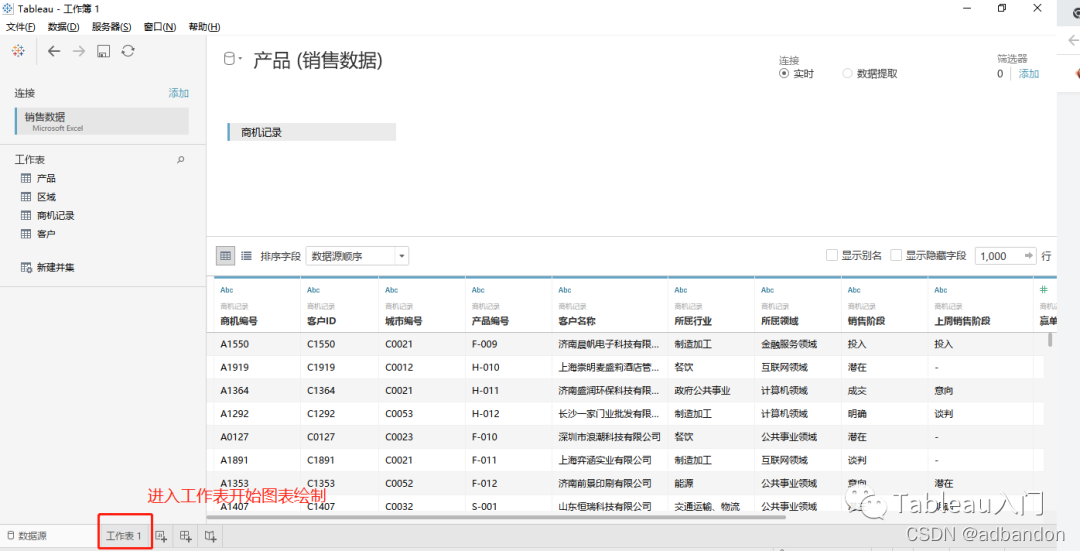The image size is (1080, 551).
Task: Click the Abc type icon above 销售阶段
Action: point(854,291)
